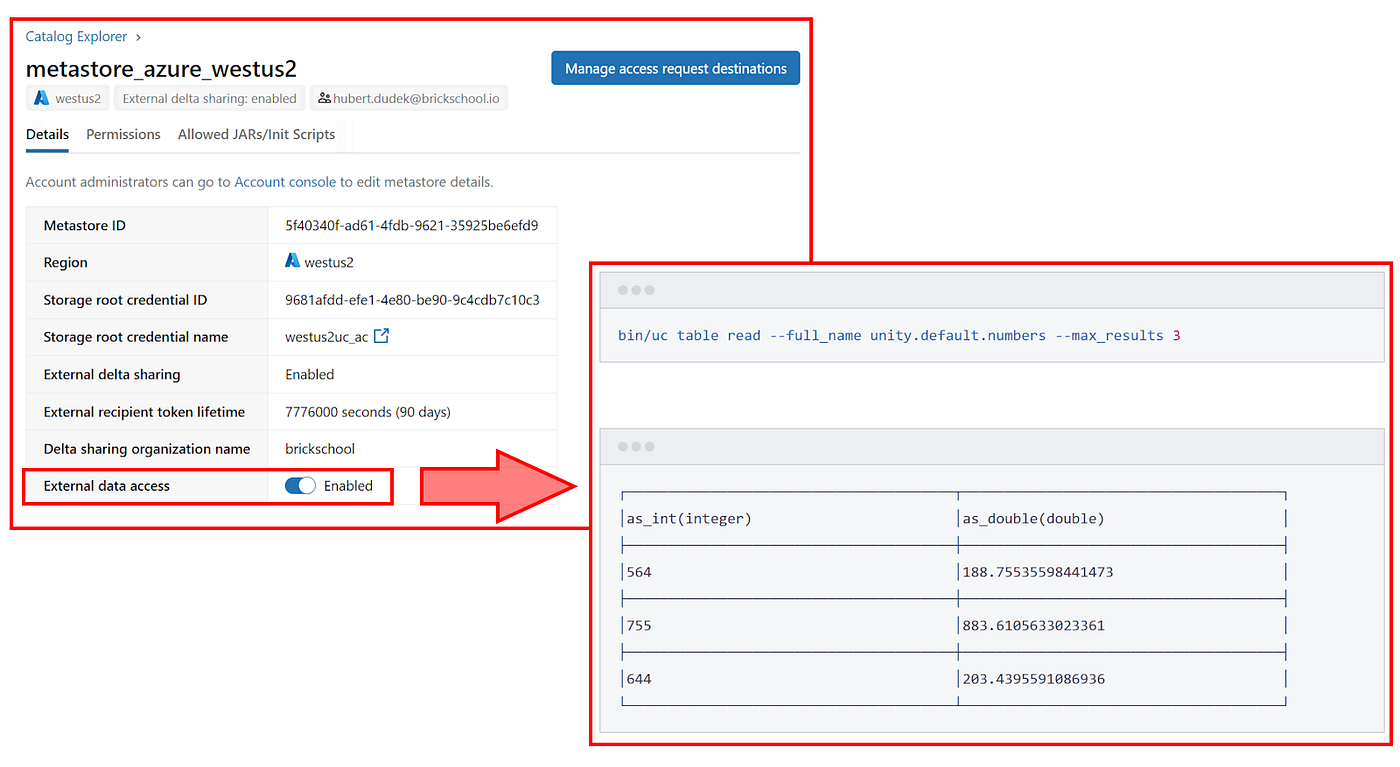The width and height of the screenshot is (1400, 767).
Task: Click the user icon beside the owner email
Action: [324, 98]
